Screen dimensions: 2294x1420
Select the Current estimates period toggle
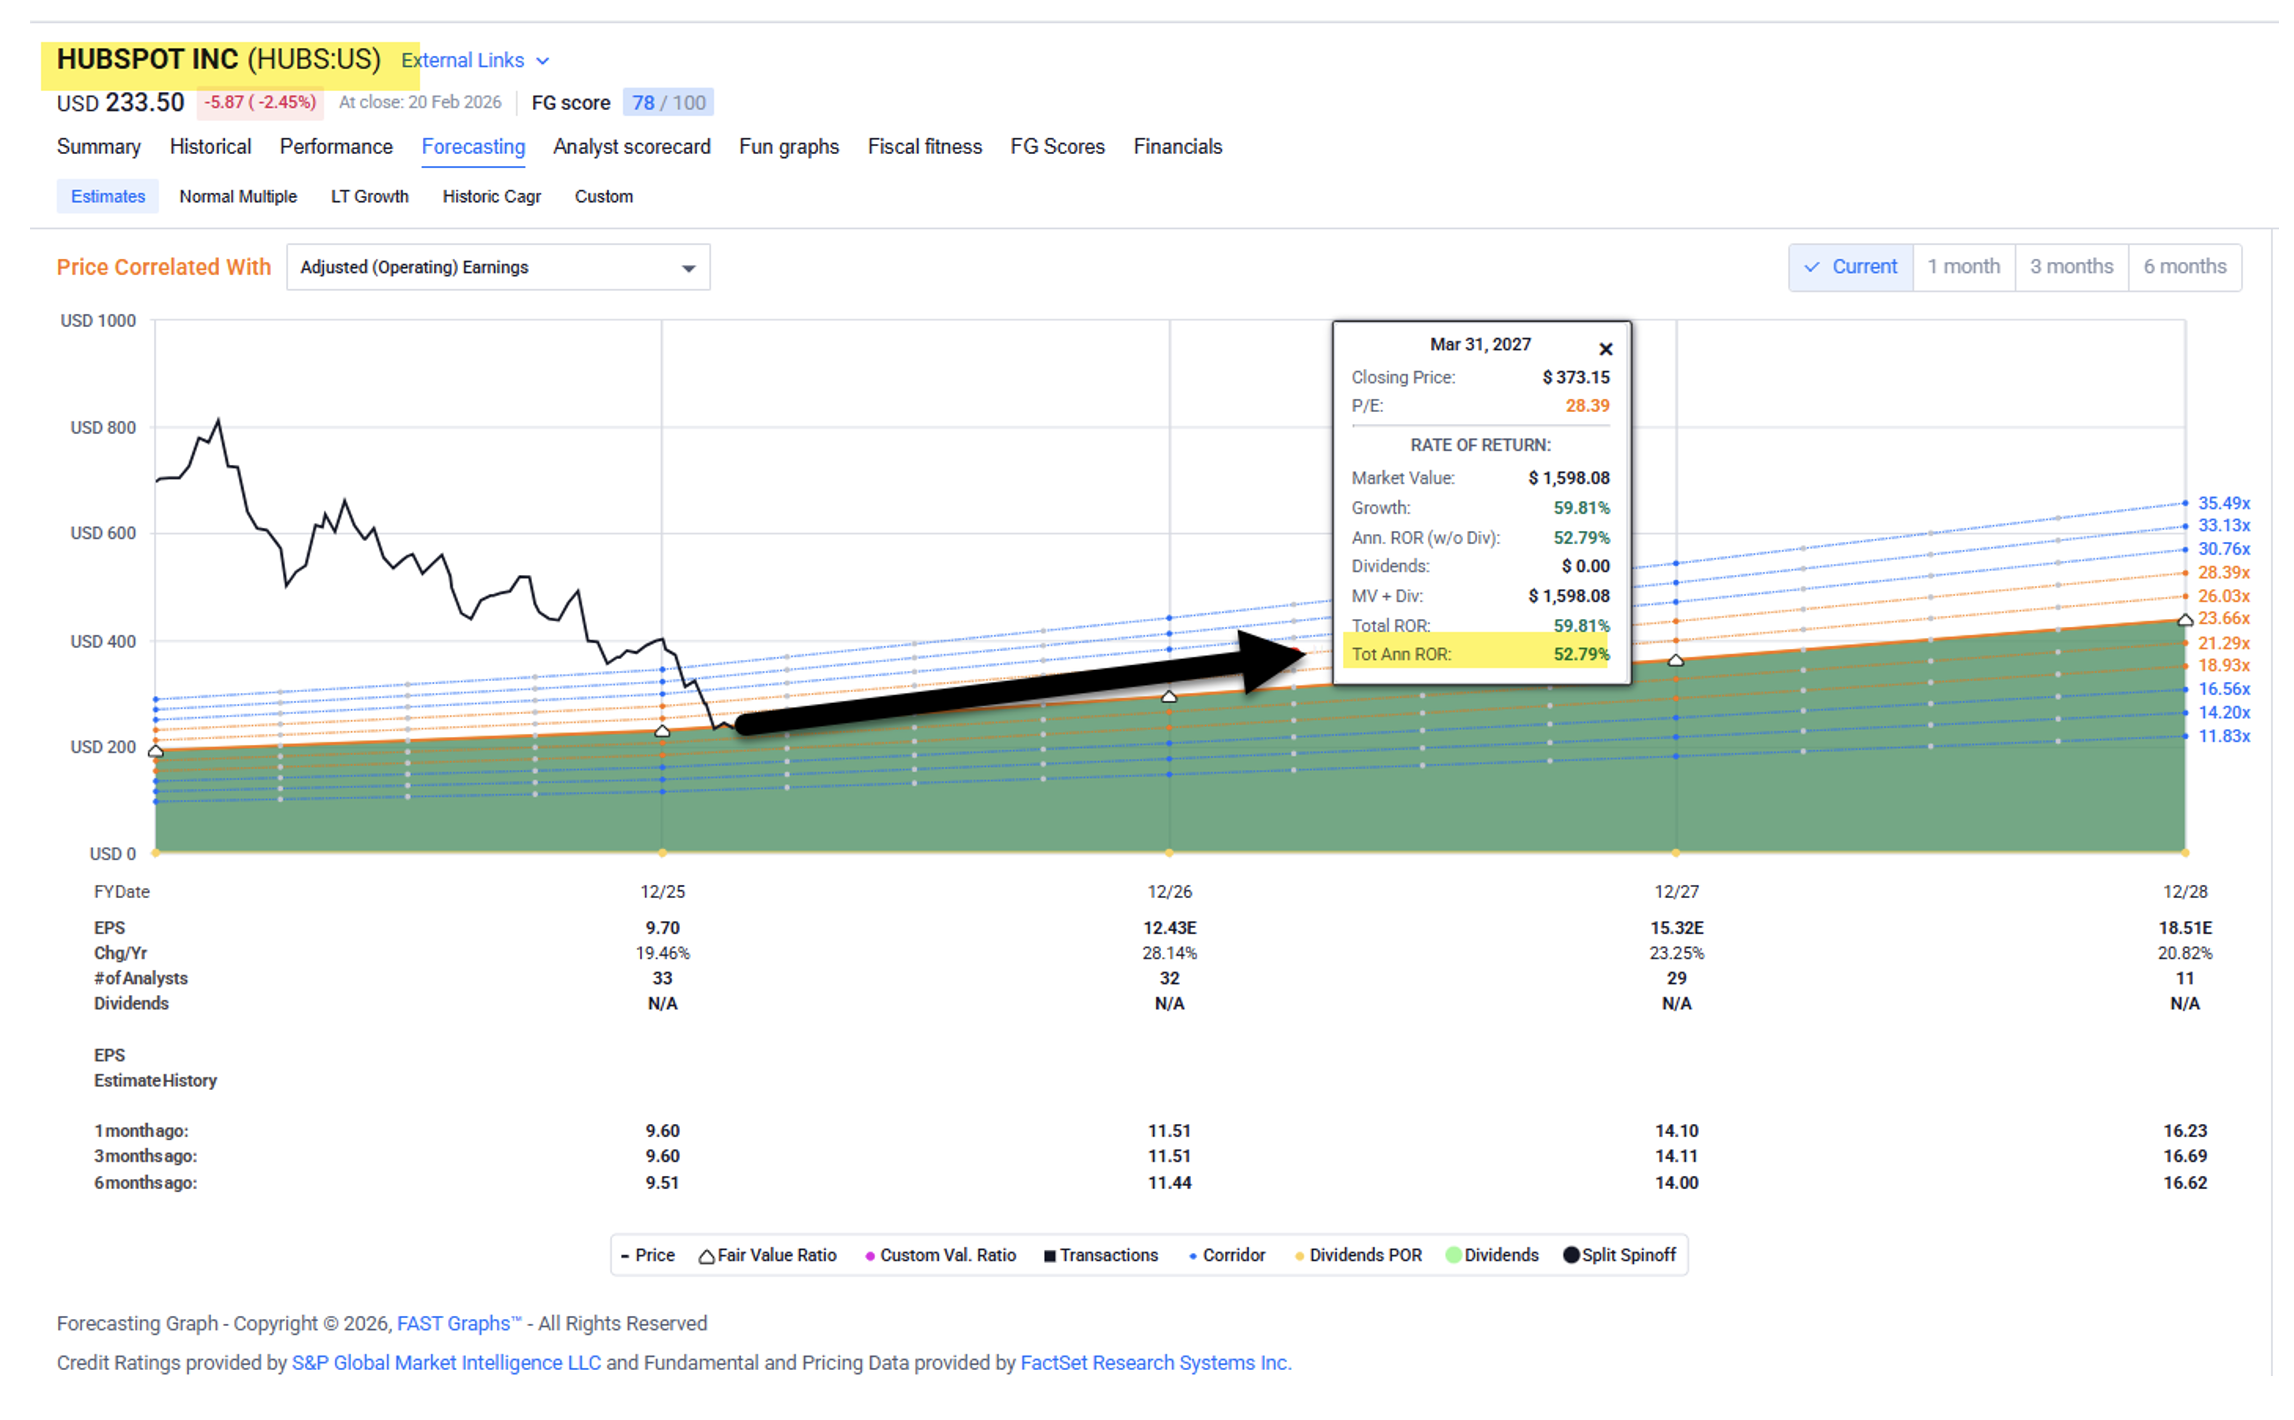1851,267
